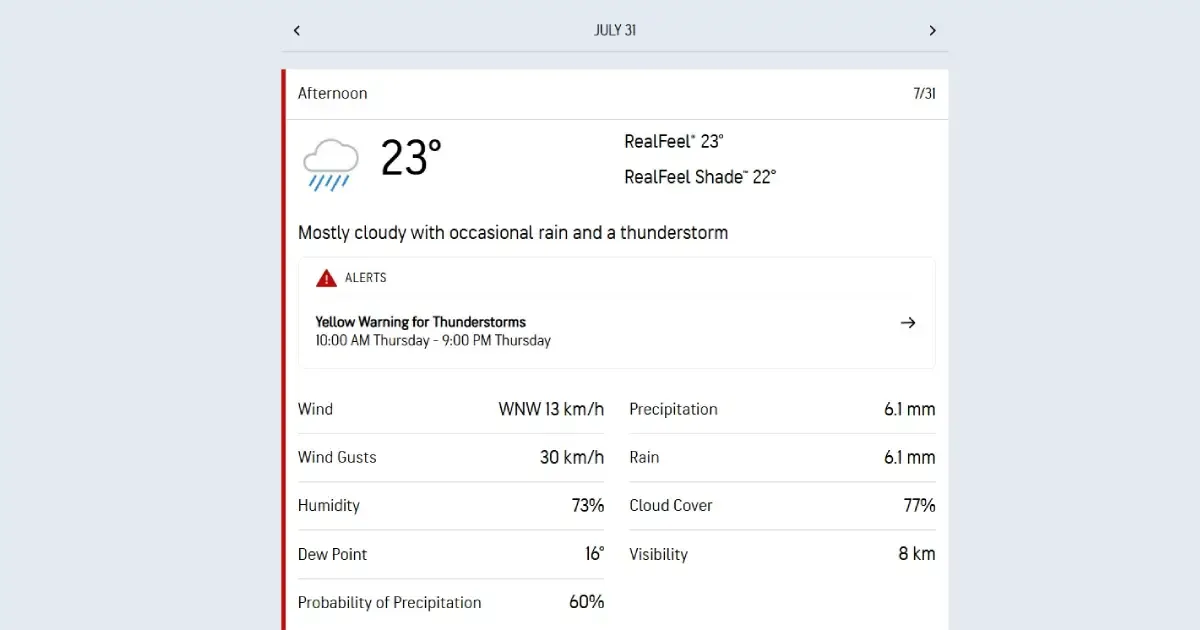Click the RealFeel 23° value
Viewport: 1200px width, 630px height.
tap(674, 141)
